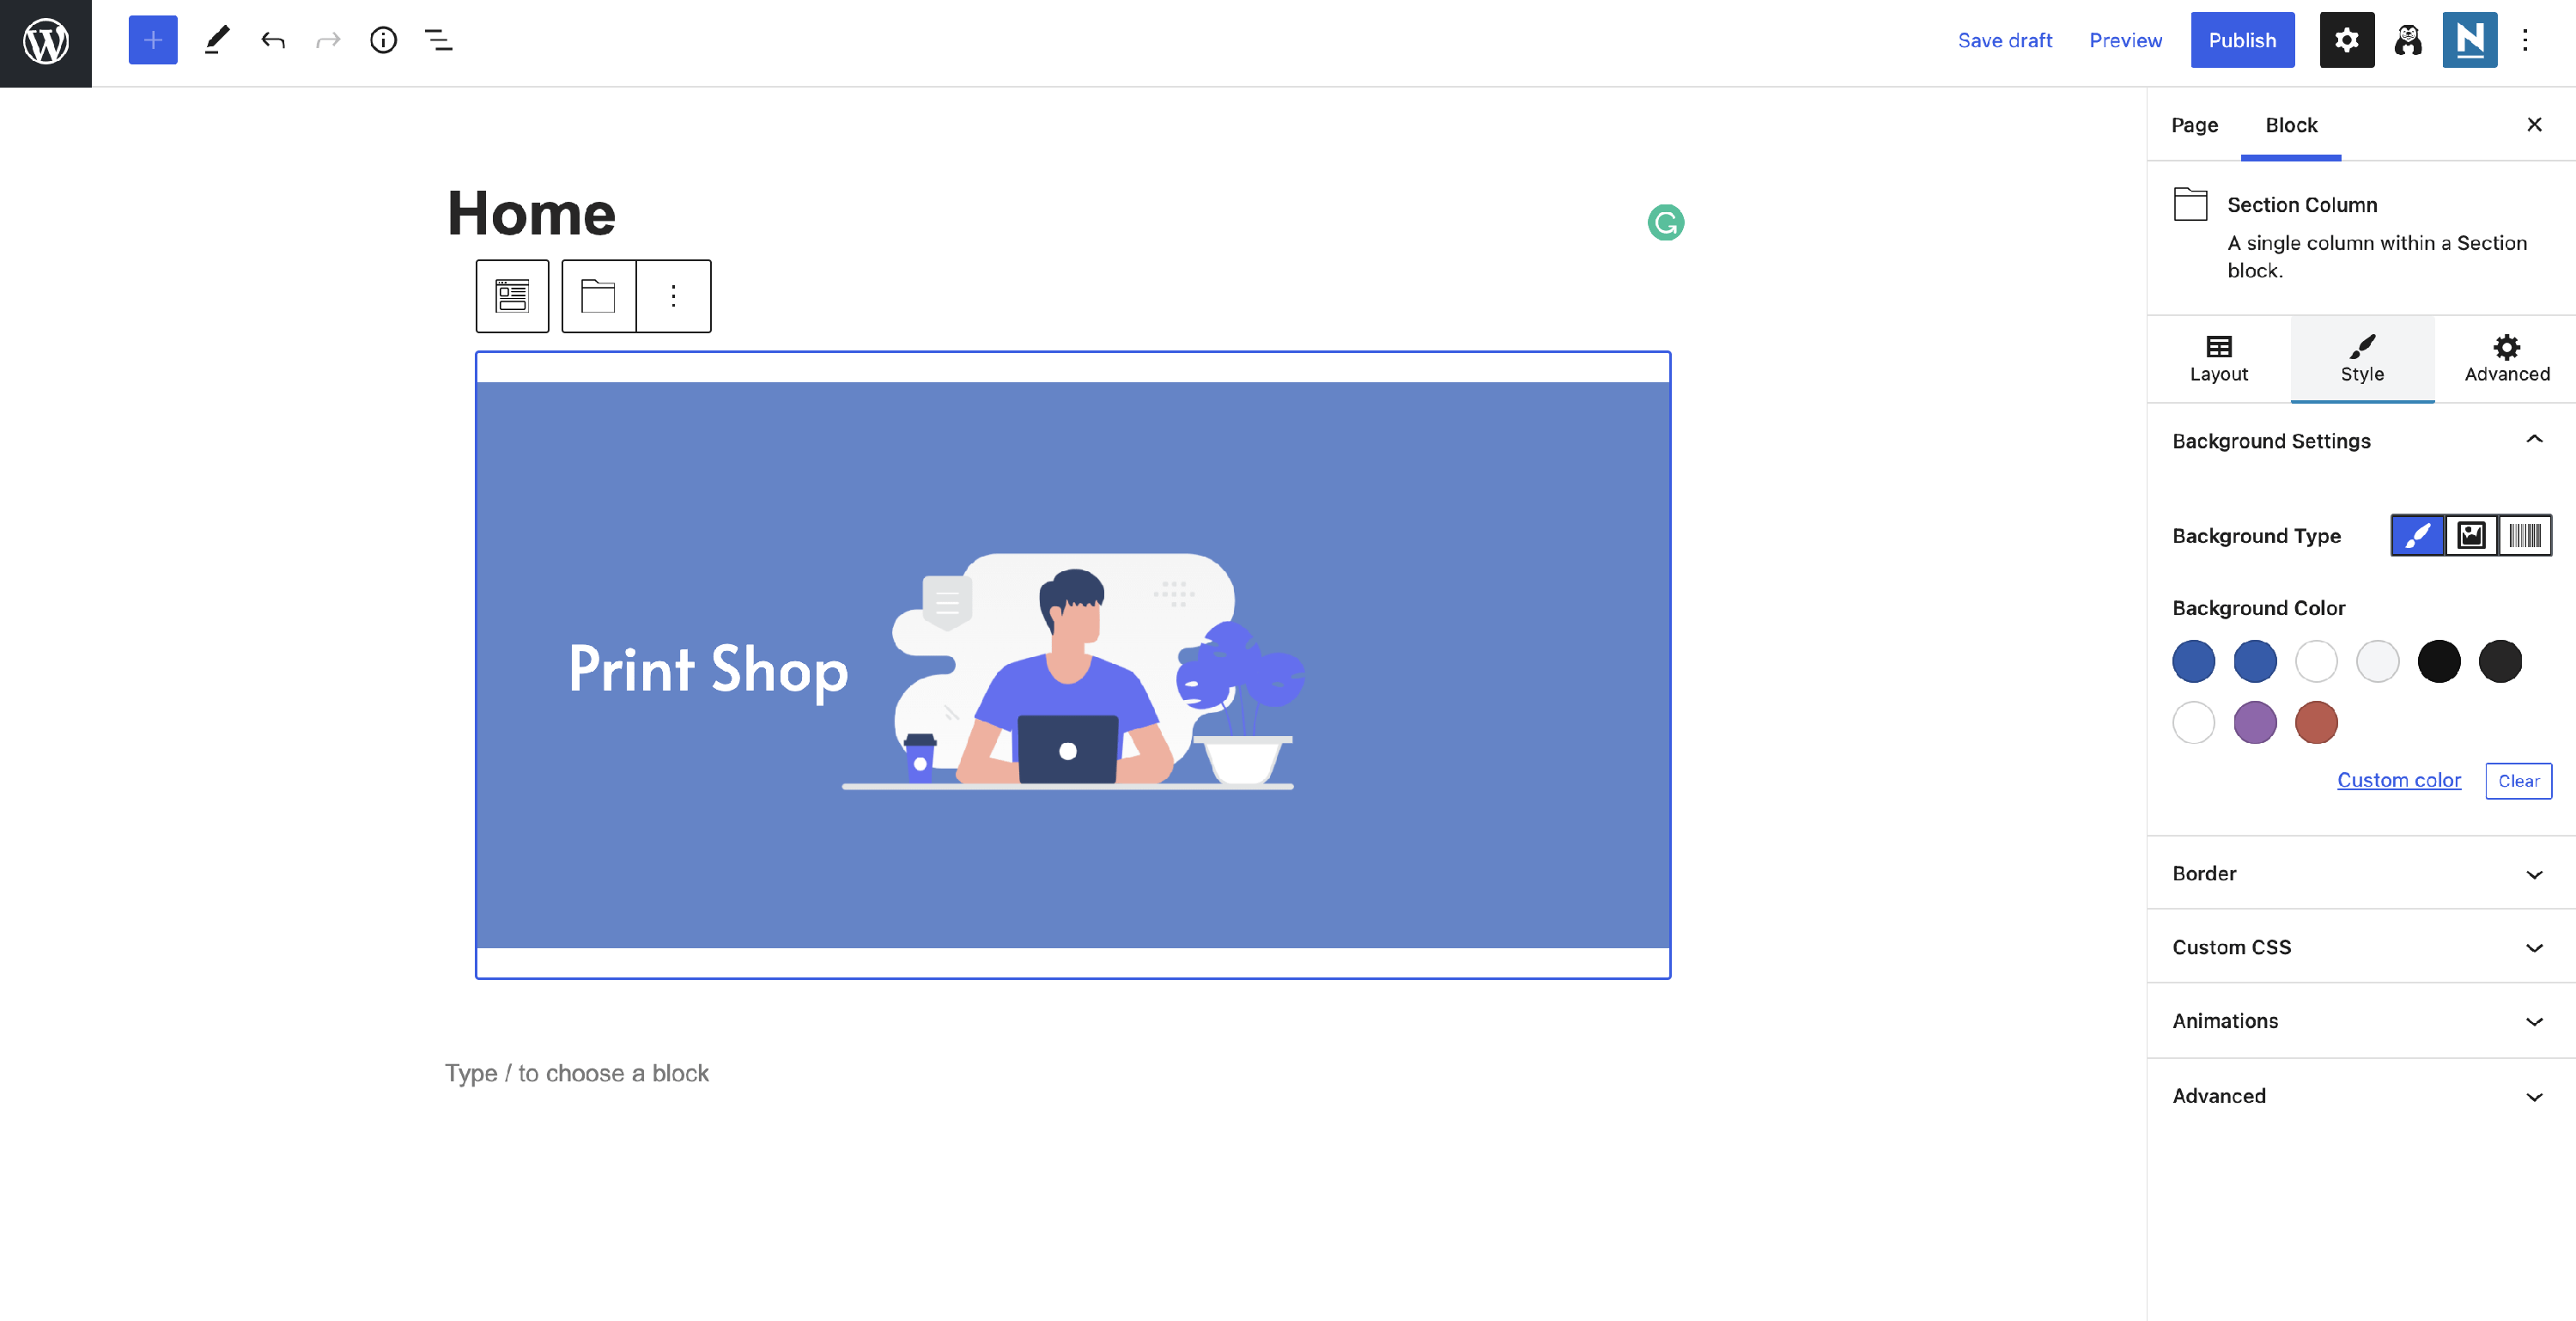The height and width of the screenshot is (1321, 2576).
Task: Click the undo arrow icon
Action: point(272,40)
